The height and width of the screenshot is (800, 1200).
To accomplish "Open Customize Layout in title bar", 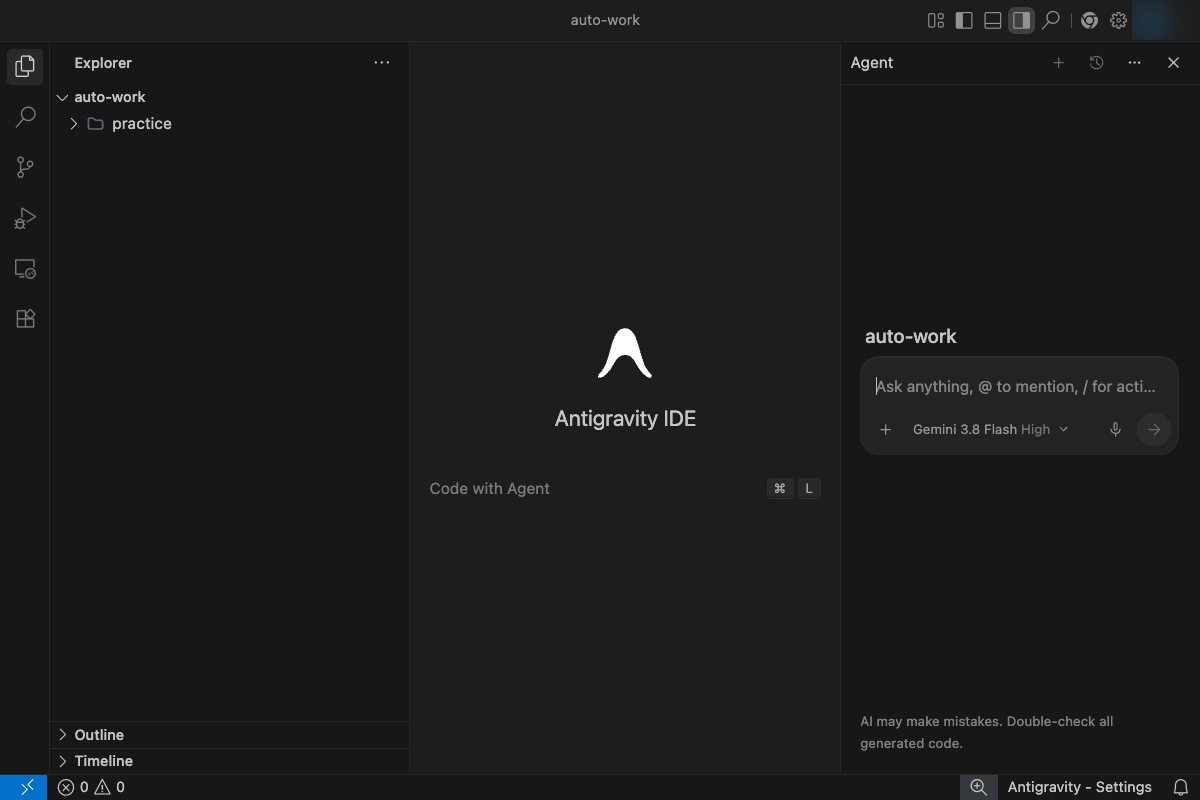I will pos(936,20).
